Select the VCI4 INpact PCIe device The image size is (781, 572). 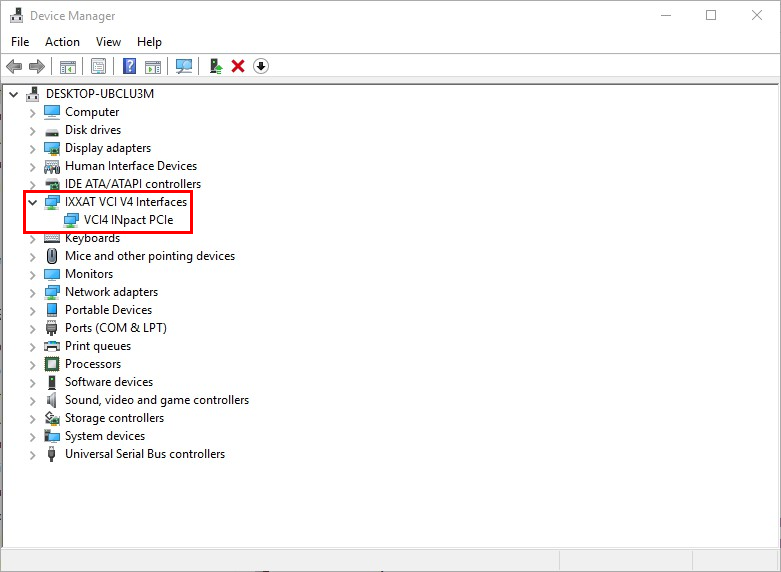[x=129, y=220]
